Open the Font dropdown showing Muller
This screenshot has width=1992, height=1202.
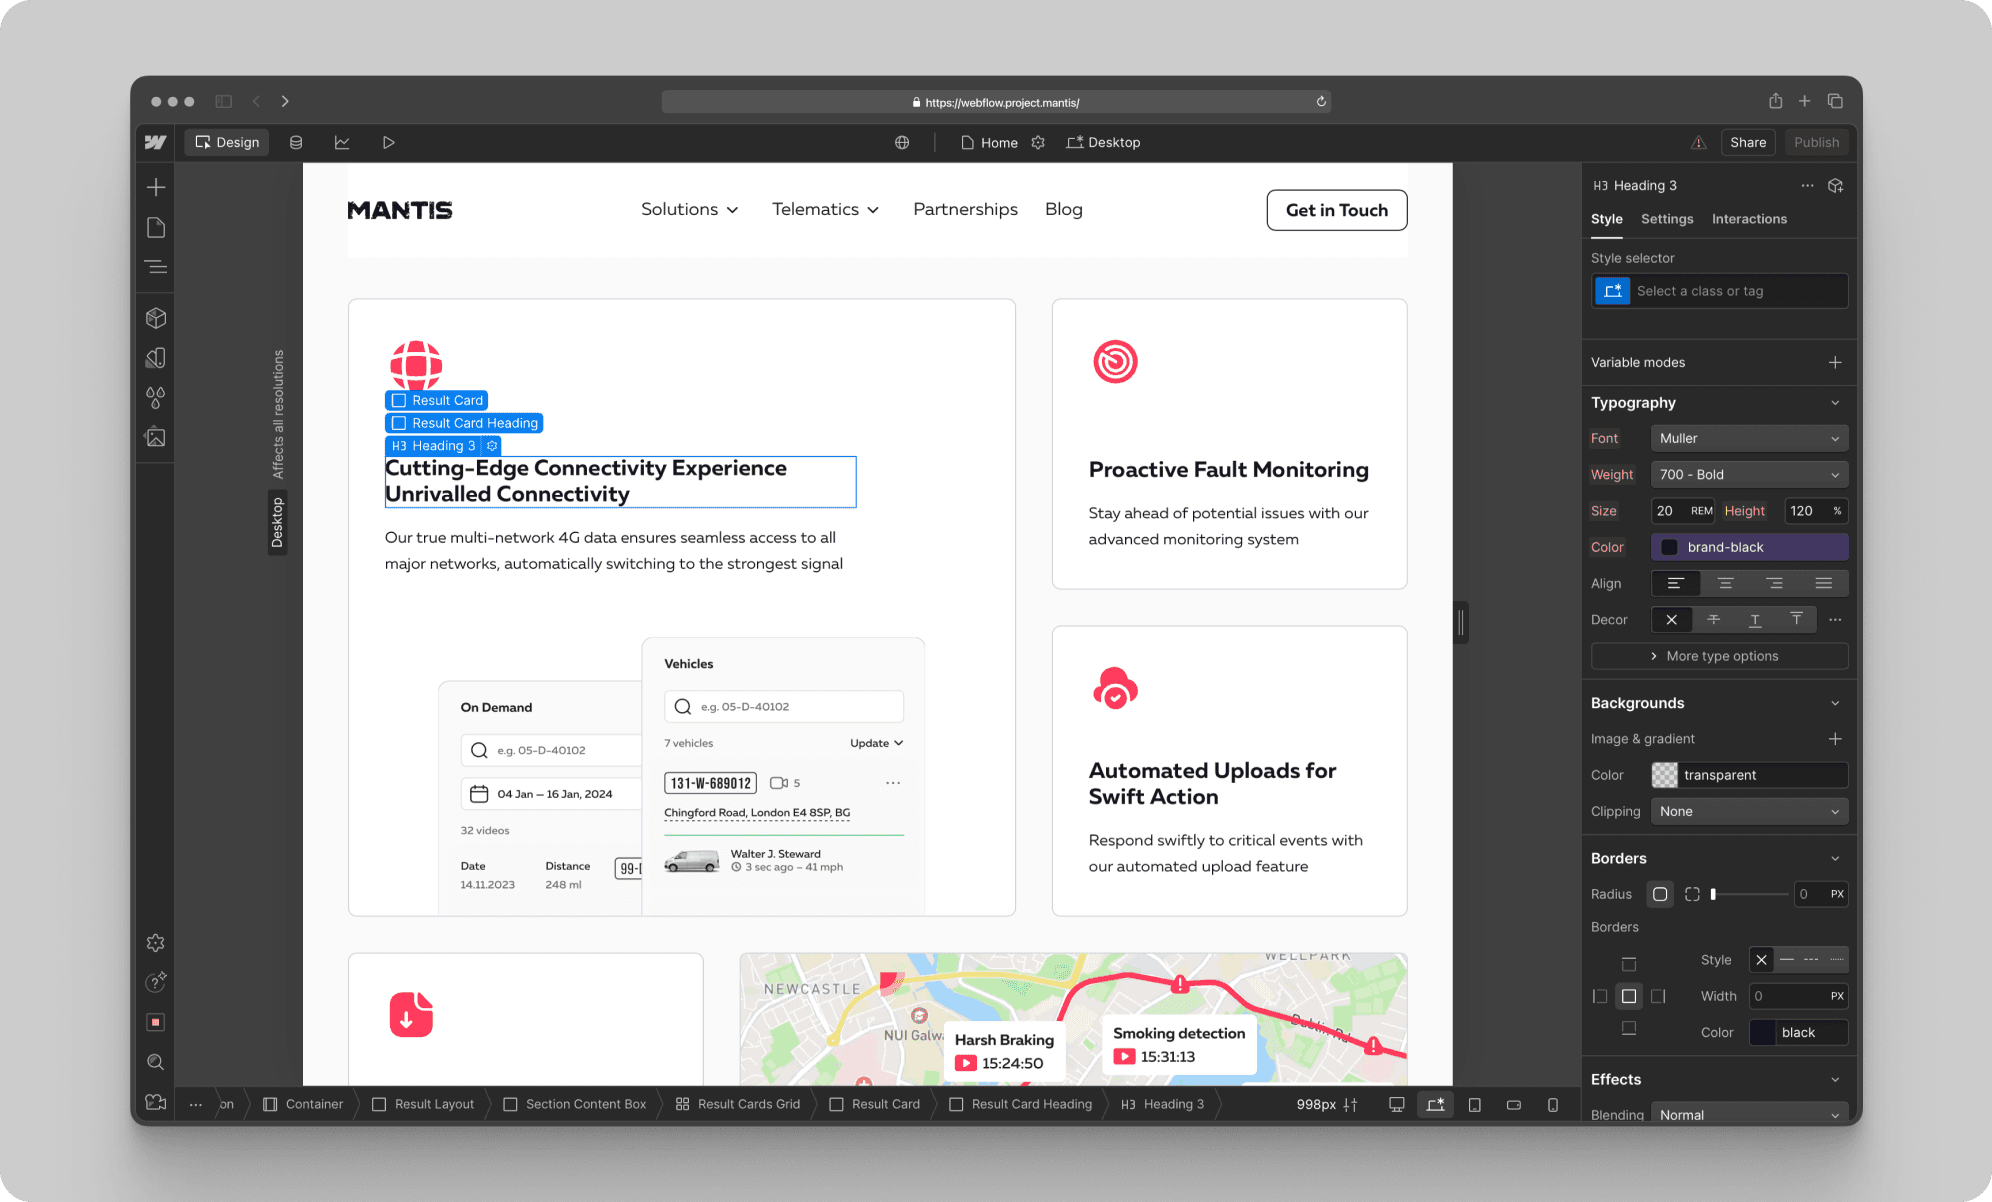1748,438
